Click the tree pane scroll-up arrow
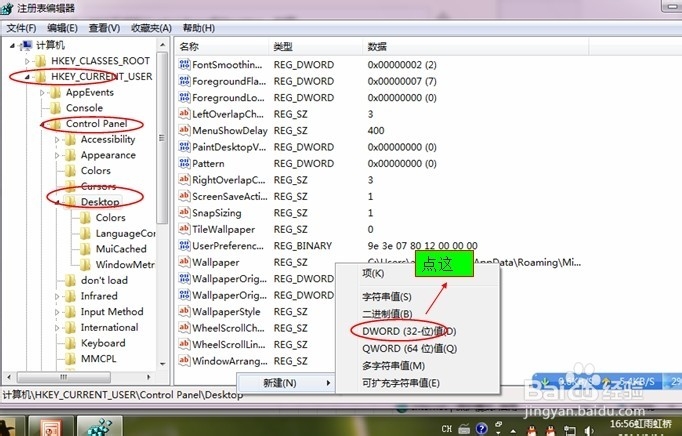Screen dimensions: 682x436 (x=163, y=44)
